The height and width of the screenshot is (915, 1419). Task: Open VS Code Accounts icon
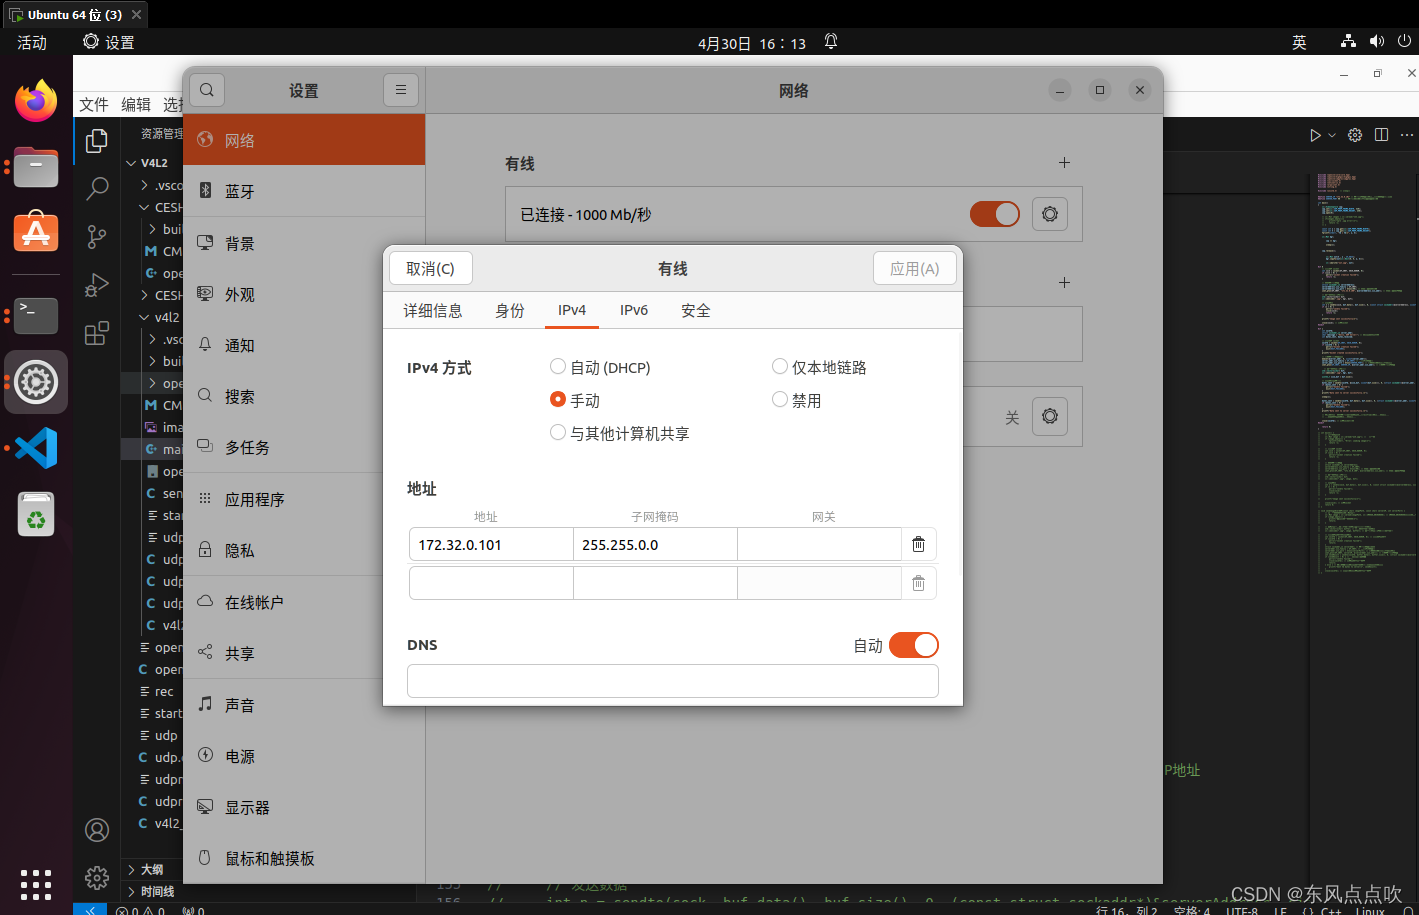pyautogui.click(x=97, y=830)
